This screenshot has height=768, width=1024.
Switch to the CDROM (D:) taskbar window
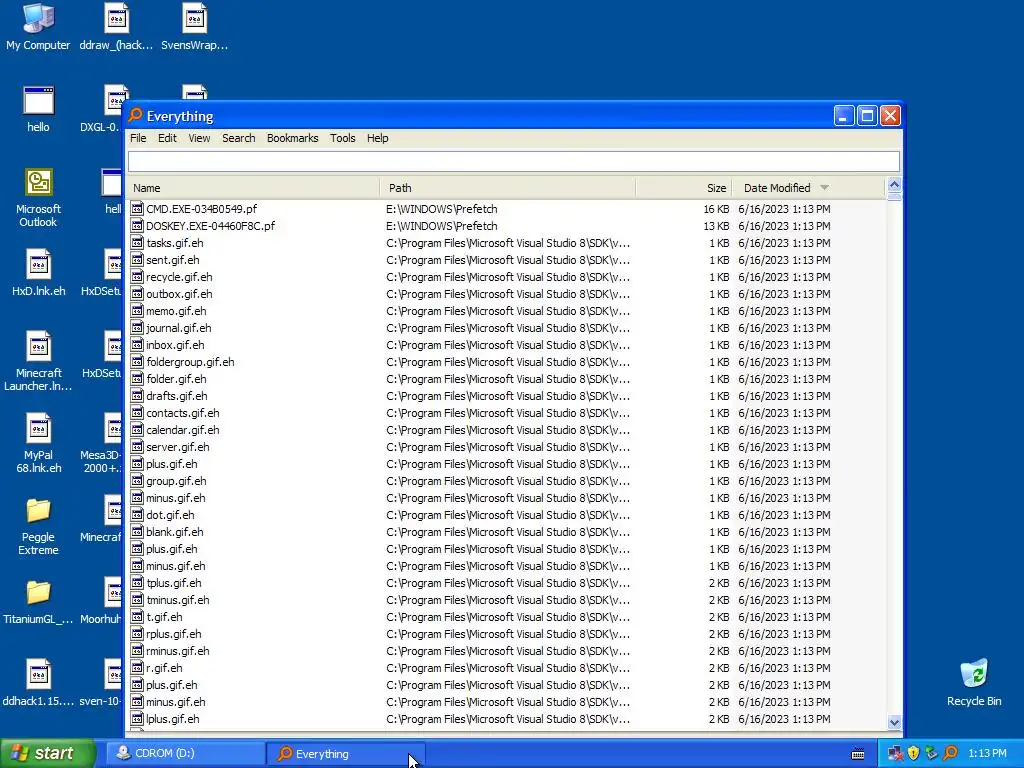(184, 753)
